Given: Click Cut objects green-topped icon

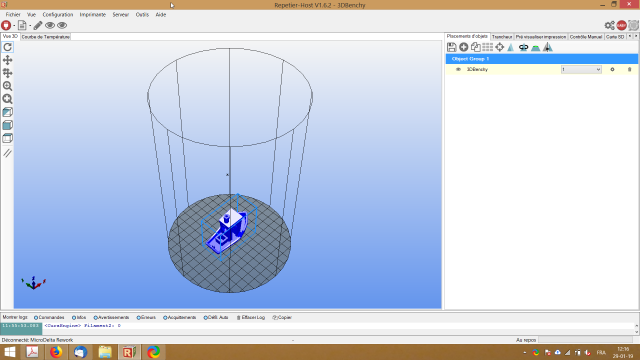Looking at the screenshot, I should (536, 48).
